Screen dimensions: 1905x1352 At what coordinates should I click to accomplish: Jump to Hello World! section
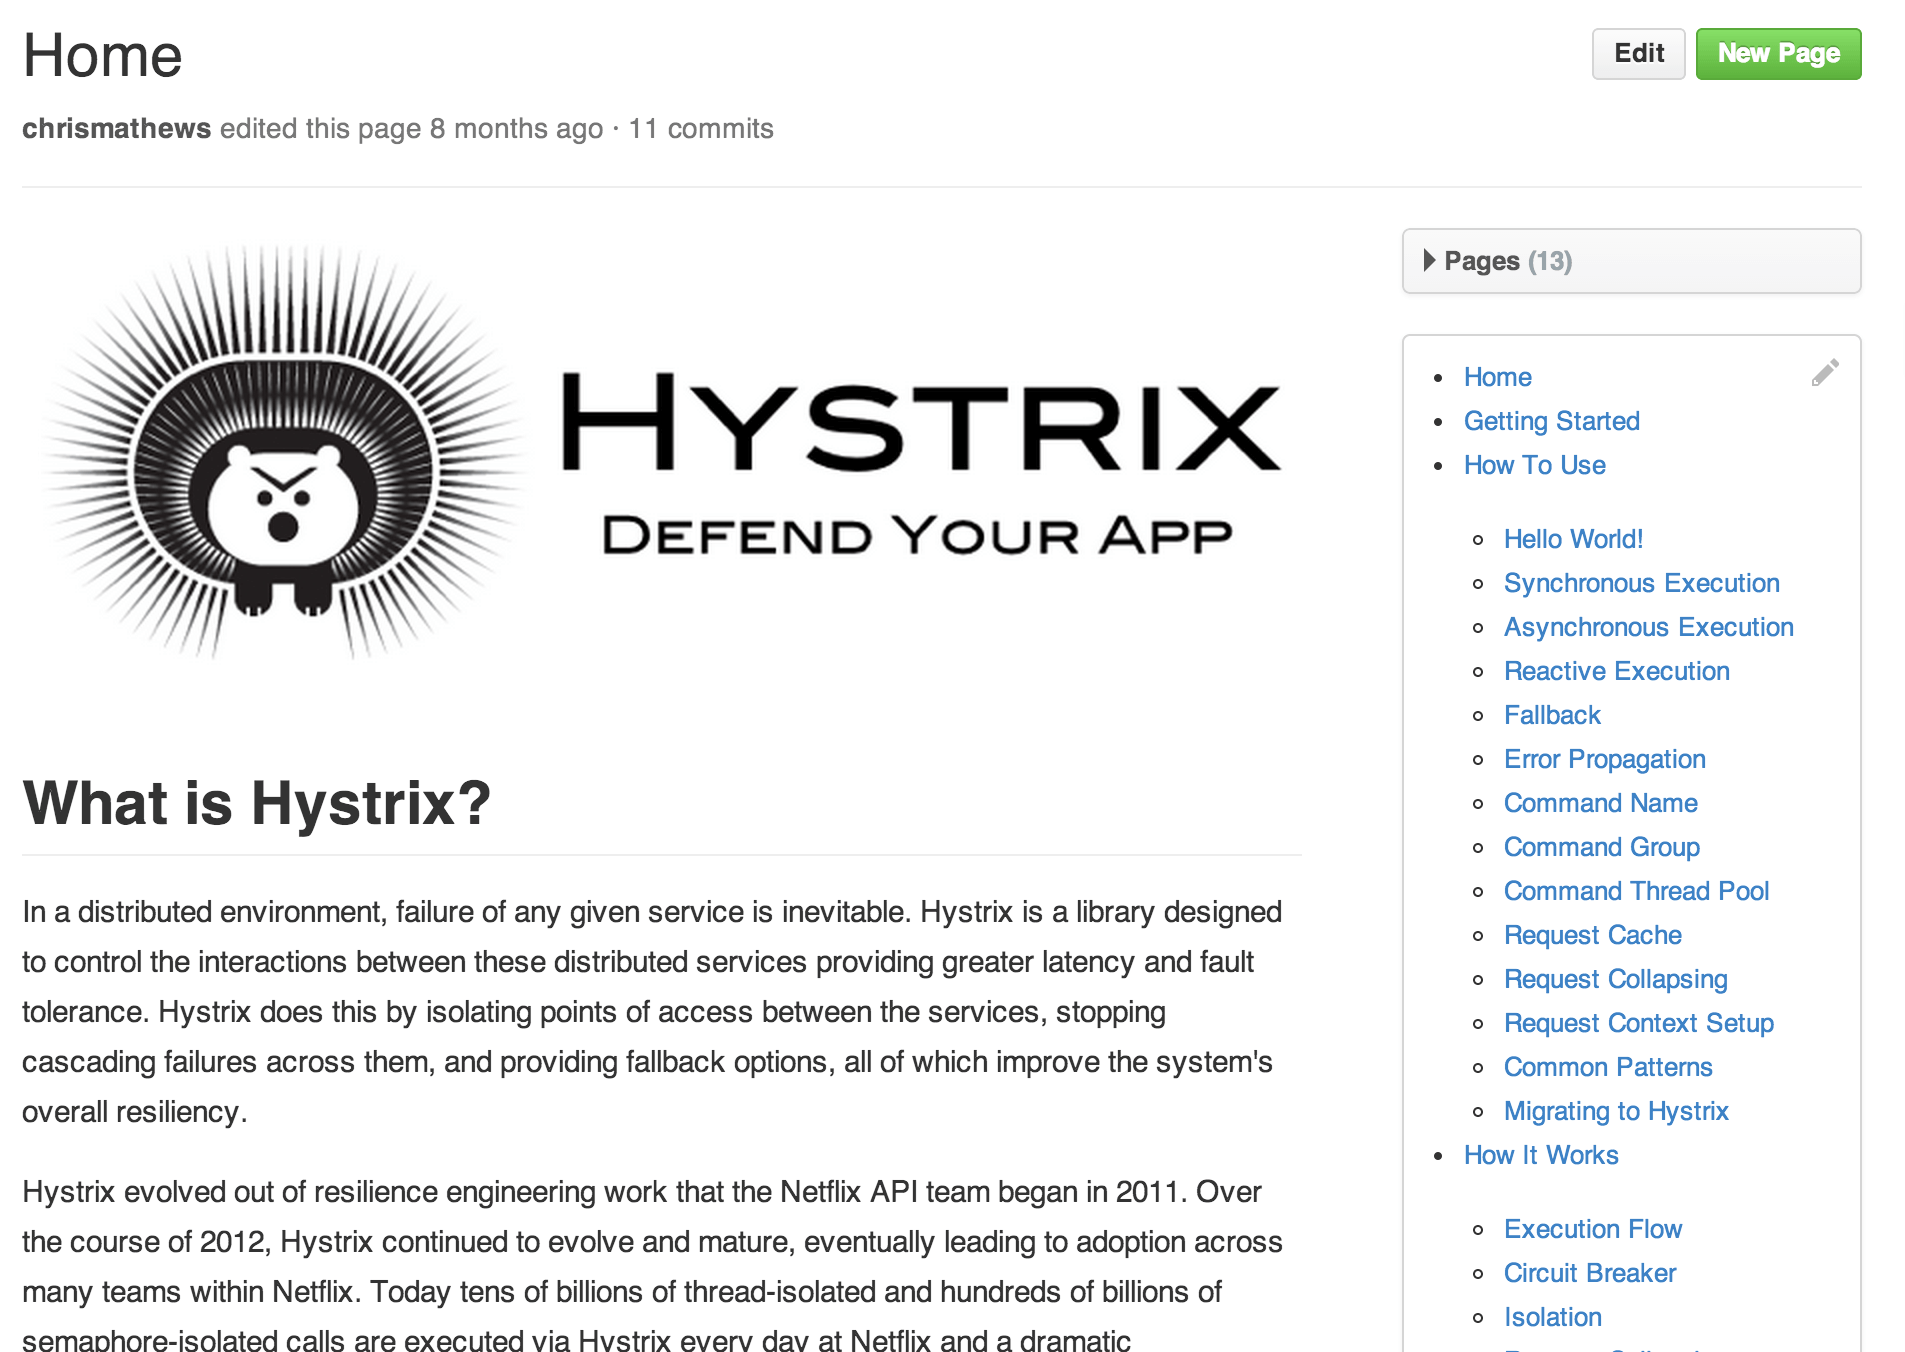1573,539
